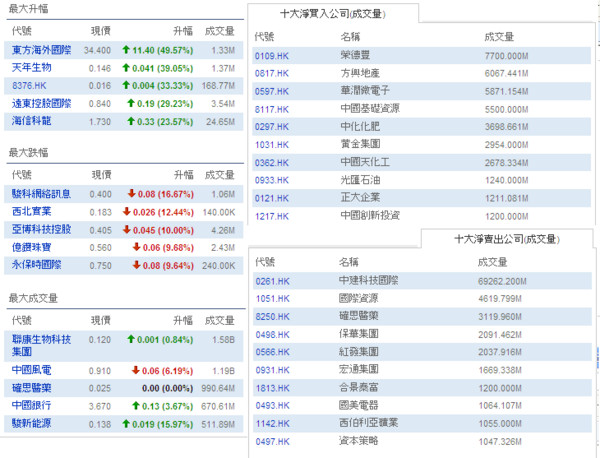Image resolution: width=600 pixels, height=458 pixels.
Task: Click 確思醫藥 in the net sell table
Action: 359,316
